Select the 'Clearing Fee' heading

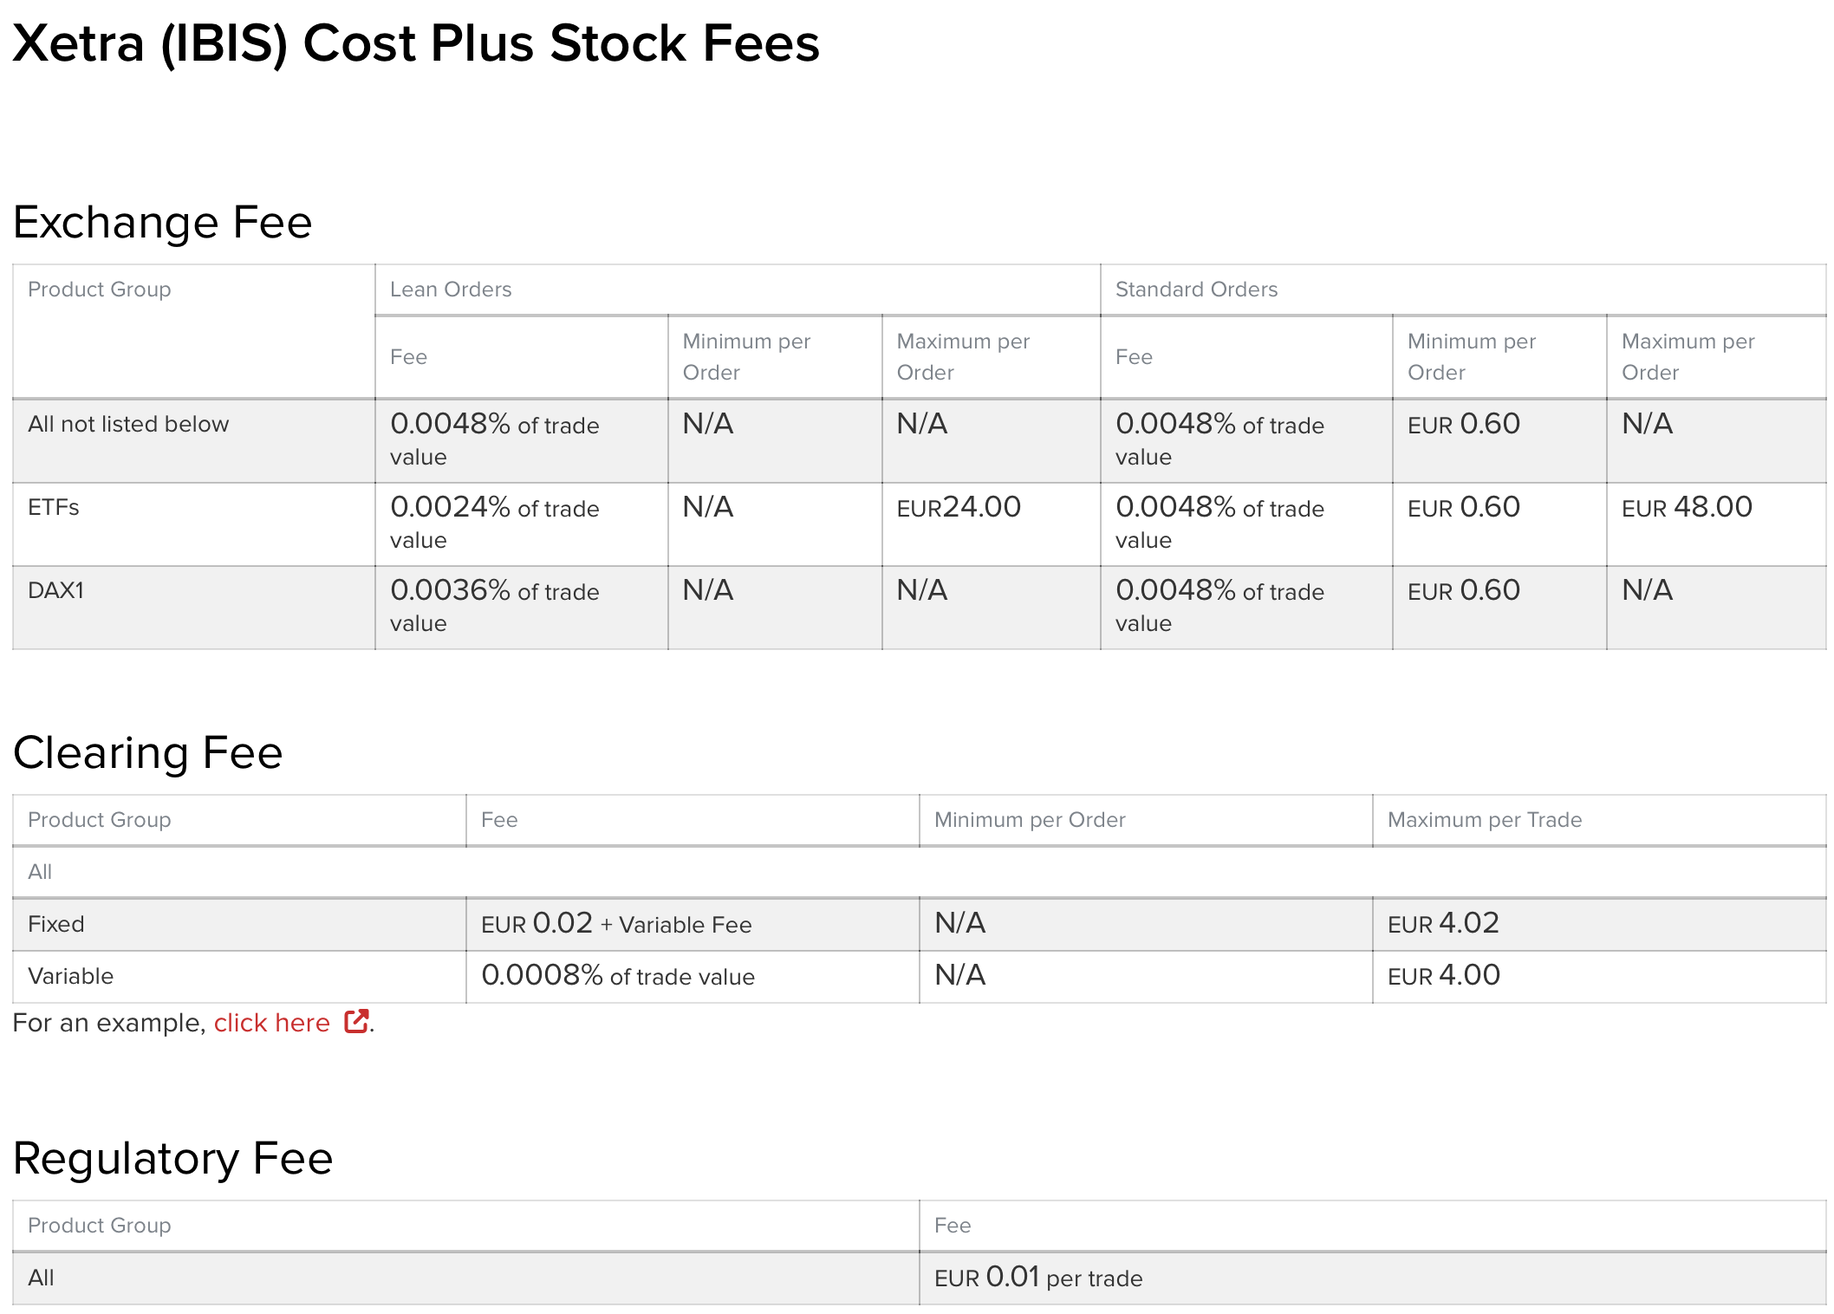click(148, 752)
